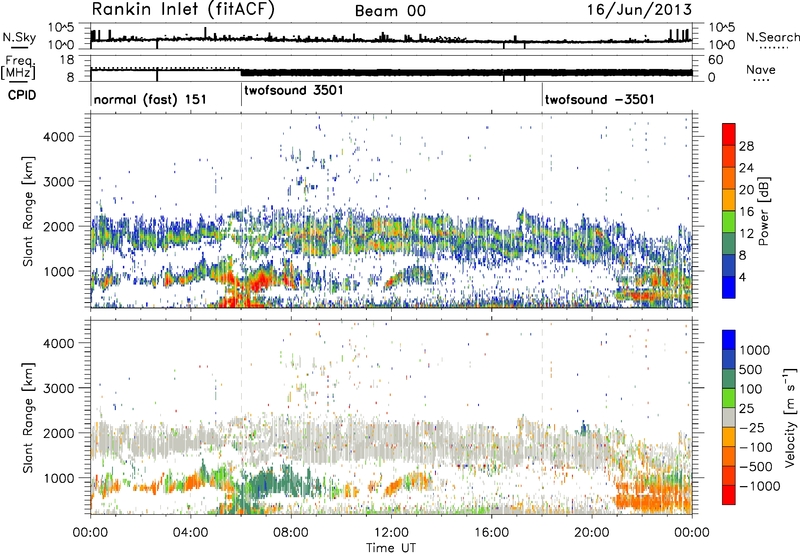Click the date '16/Jun/2013'

pos(639,10)
